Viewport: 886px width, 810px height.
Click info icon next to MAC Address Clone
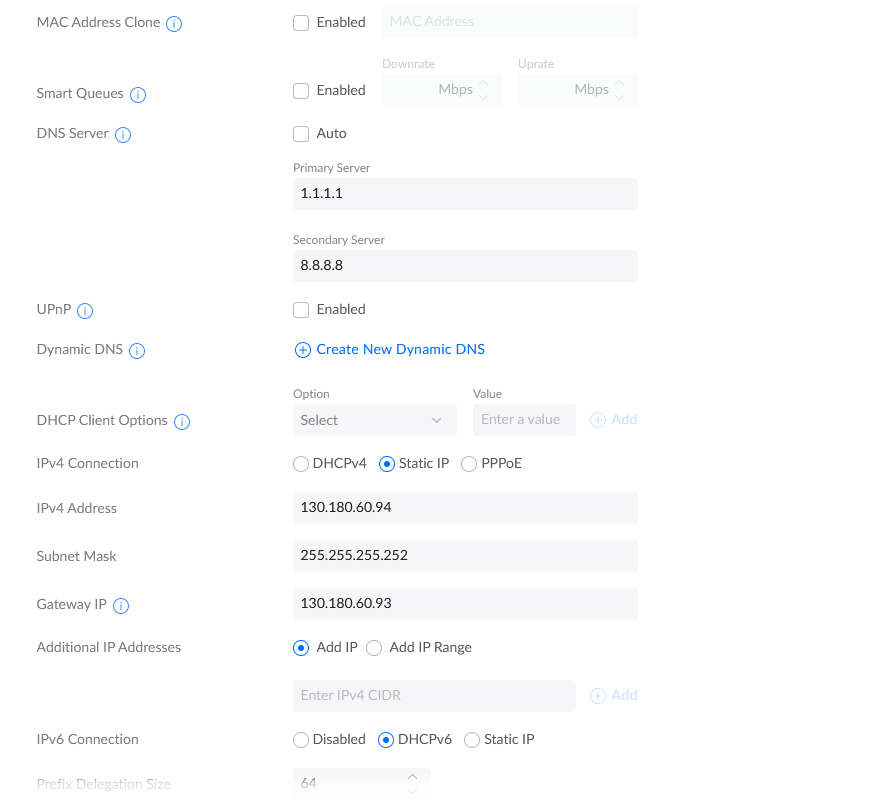[x=174, y=23]
